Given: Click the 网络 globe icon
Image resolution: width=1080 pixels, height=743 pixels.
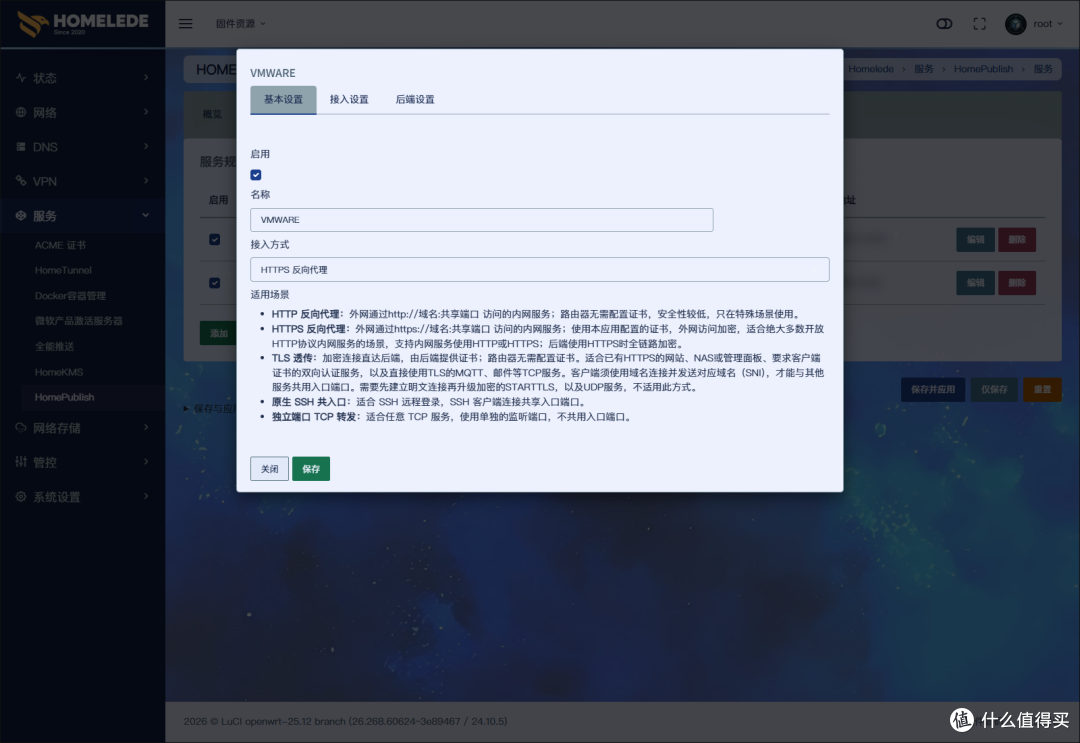Looking at the screenshot, I should (21, 112).
